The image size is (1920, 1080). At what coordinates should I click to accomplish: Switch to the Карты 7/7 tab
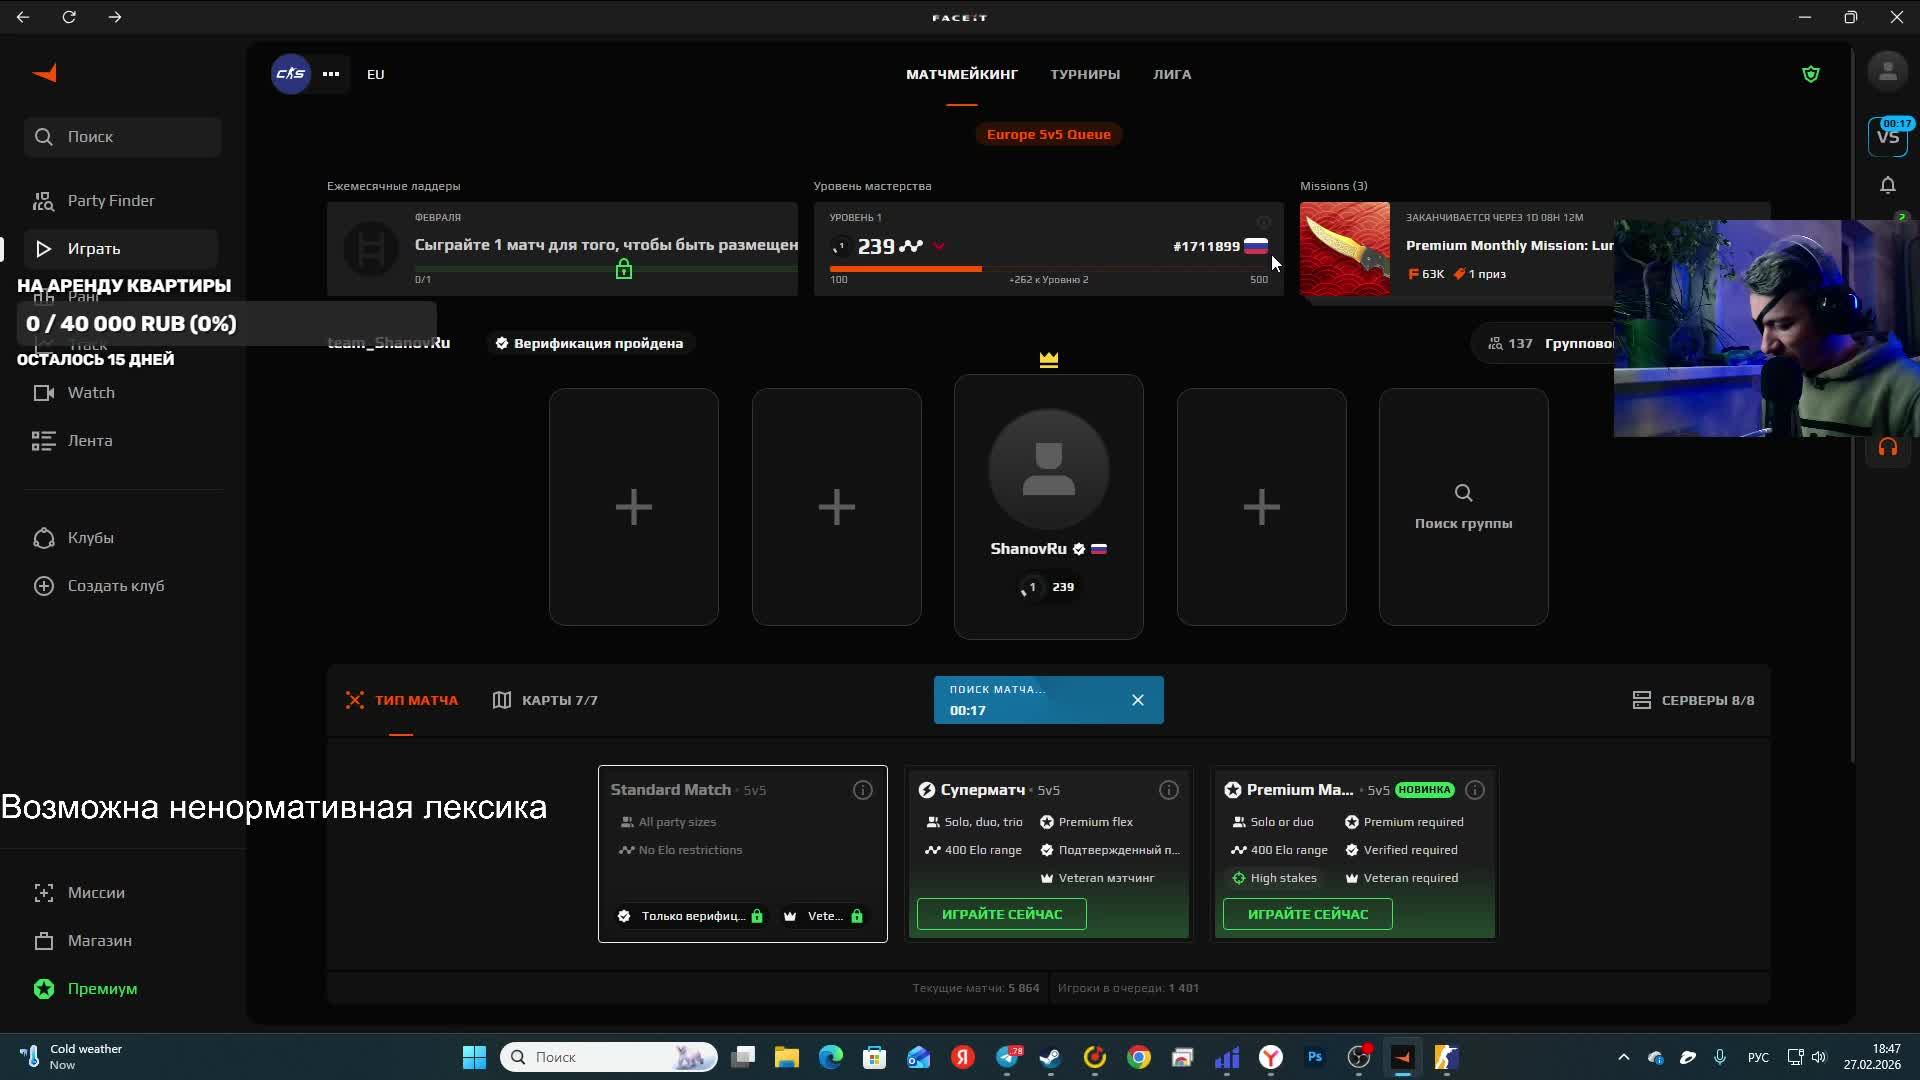click(545, 700)
